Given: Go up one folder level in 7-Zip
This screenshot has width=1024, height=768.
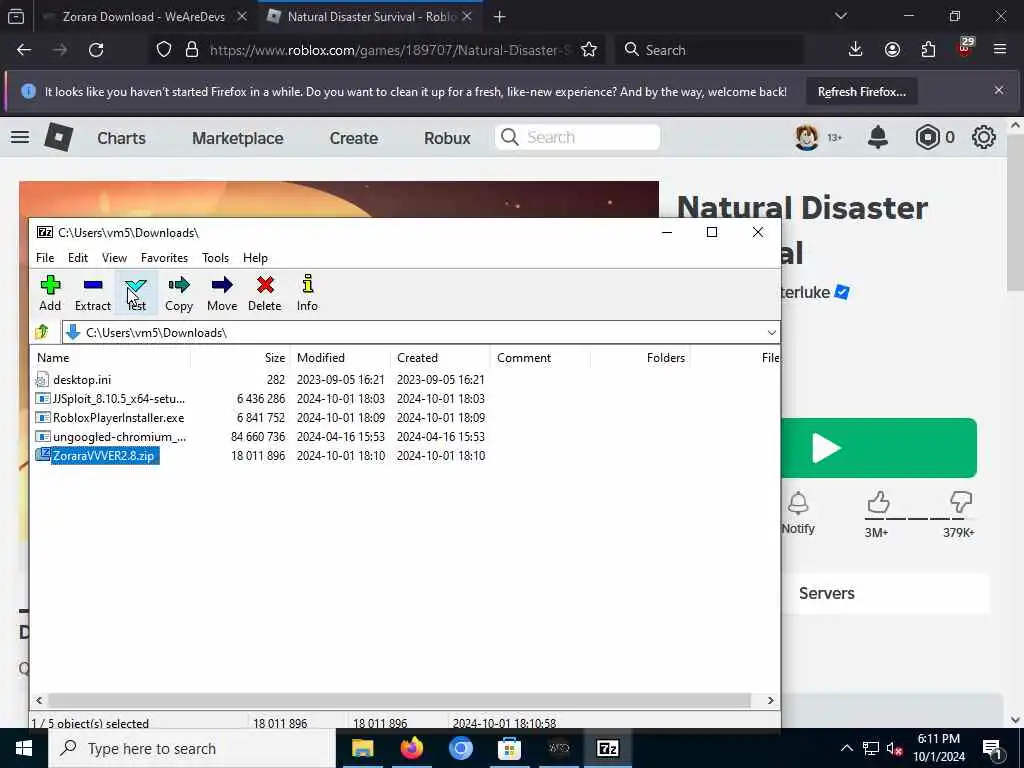Looking at the screenshot, I should pos(42,332).
